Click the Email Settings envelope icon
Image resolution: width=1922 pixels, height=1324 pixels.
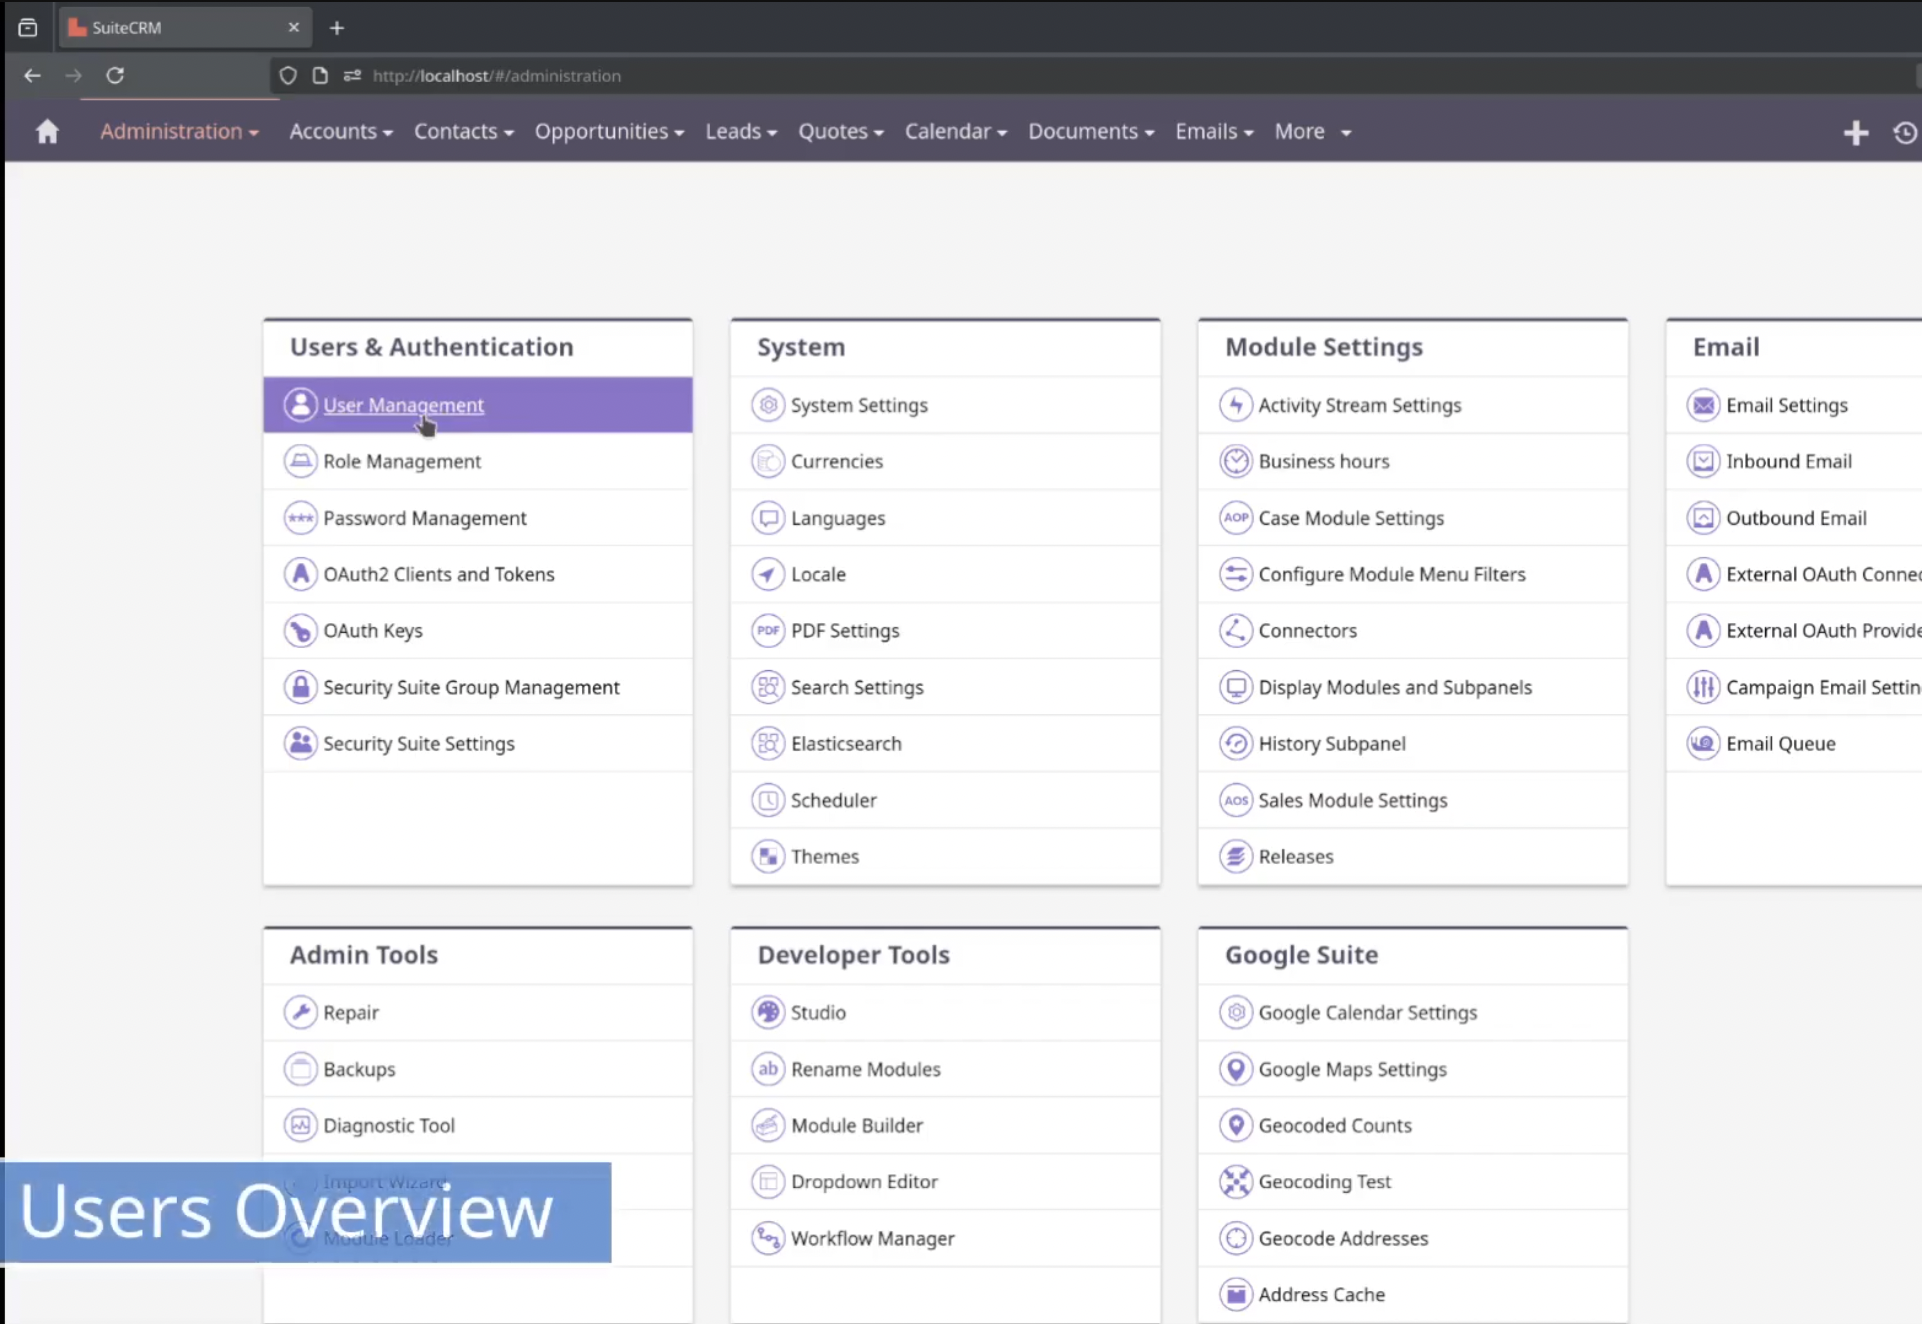pos(1703,404)
